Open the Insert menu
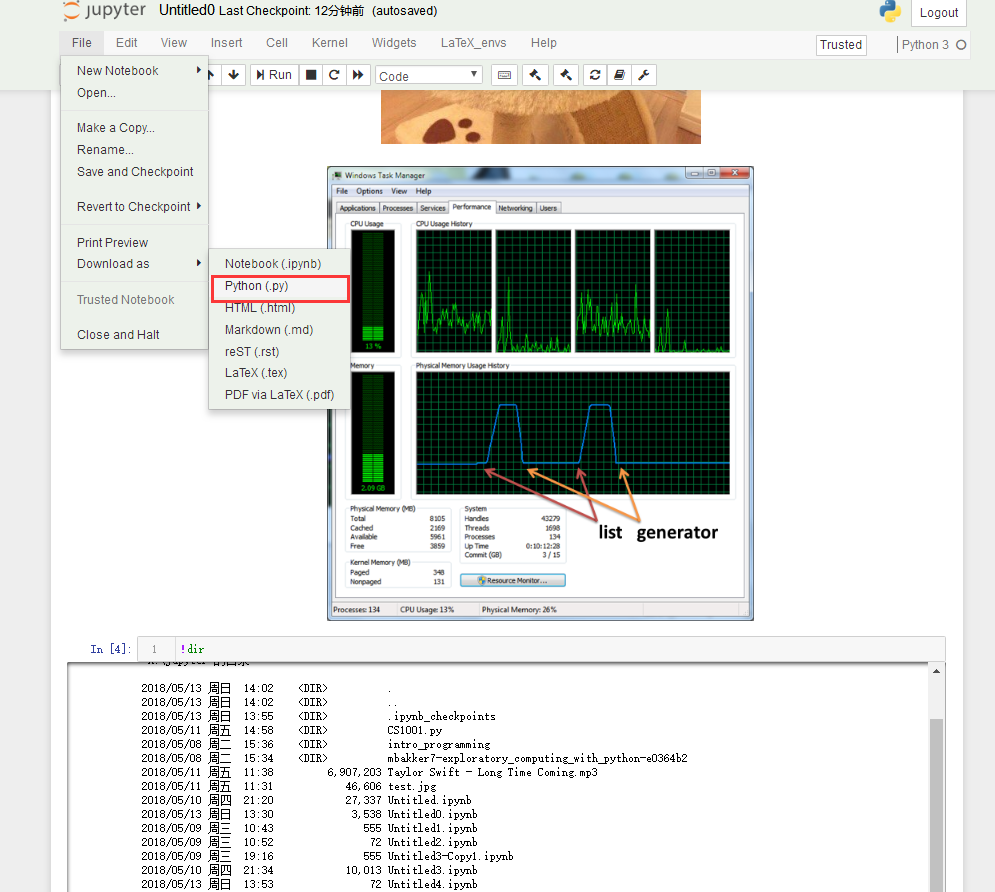The width and height of the screenshot is (995, 892). [x=227, y=43]
